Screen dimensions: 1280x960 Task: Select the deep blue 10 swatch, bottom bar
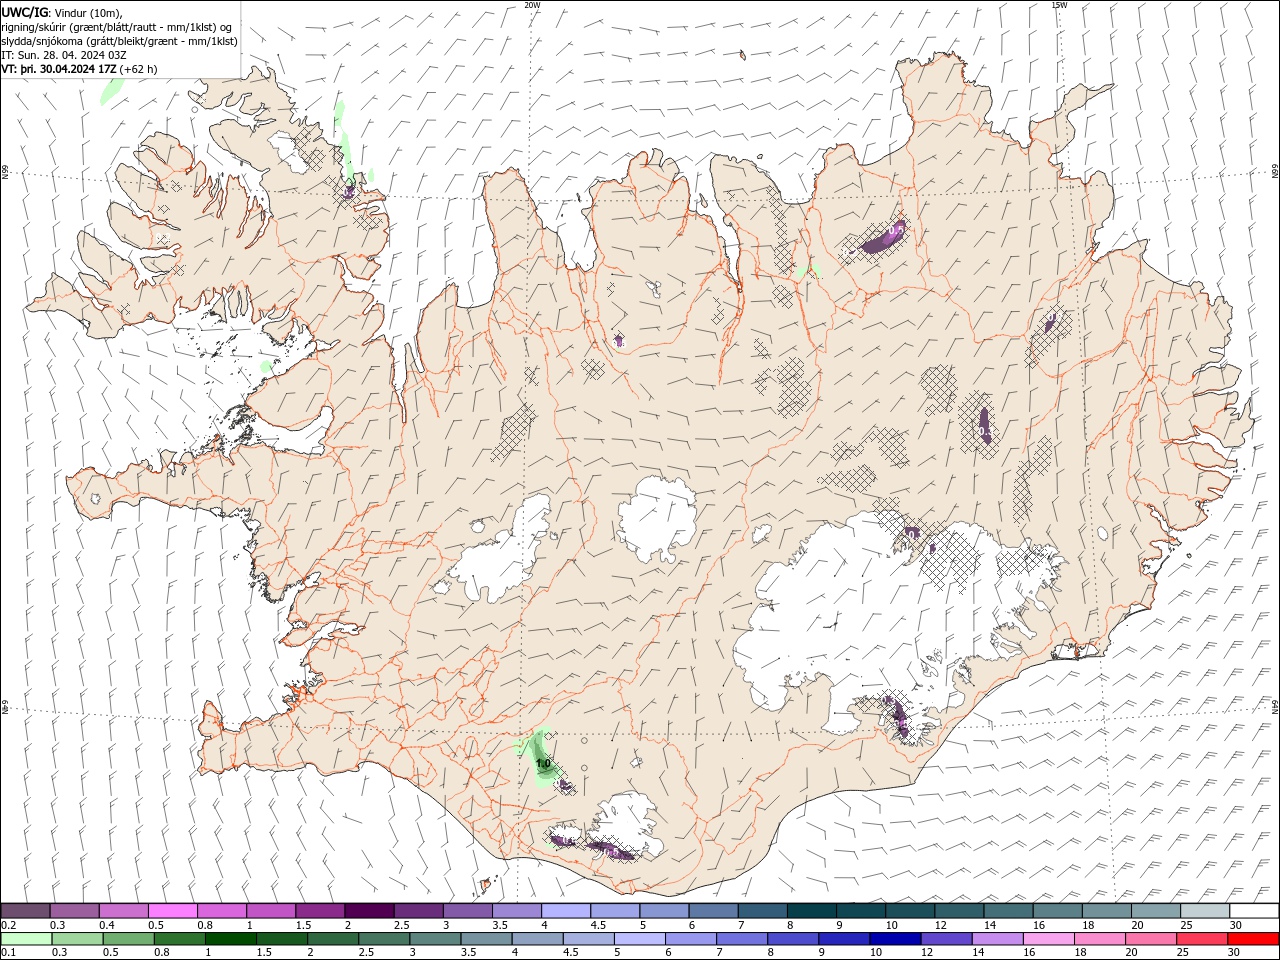pyautogui.click(x=895, y=939)
